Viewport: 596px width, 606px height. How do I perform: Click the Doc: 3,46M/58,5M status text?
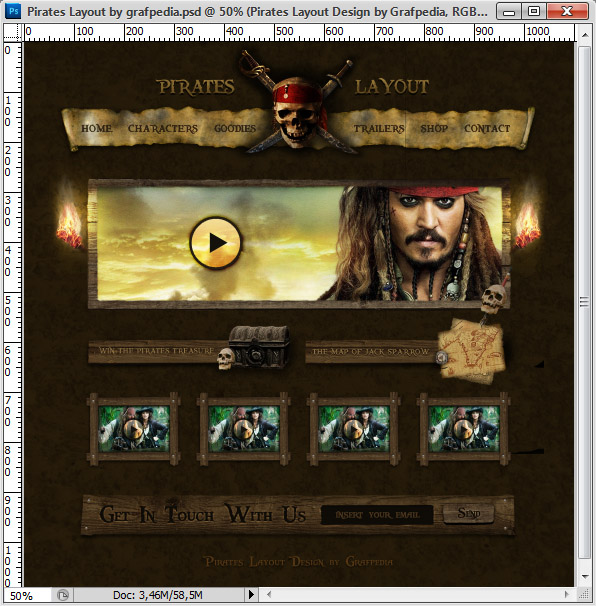[x=158, y=595]
